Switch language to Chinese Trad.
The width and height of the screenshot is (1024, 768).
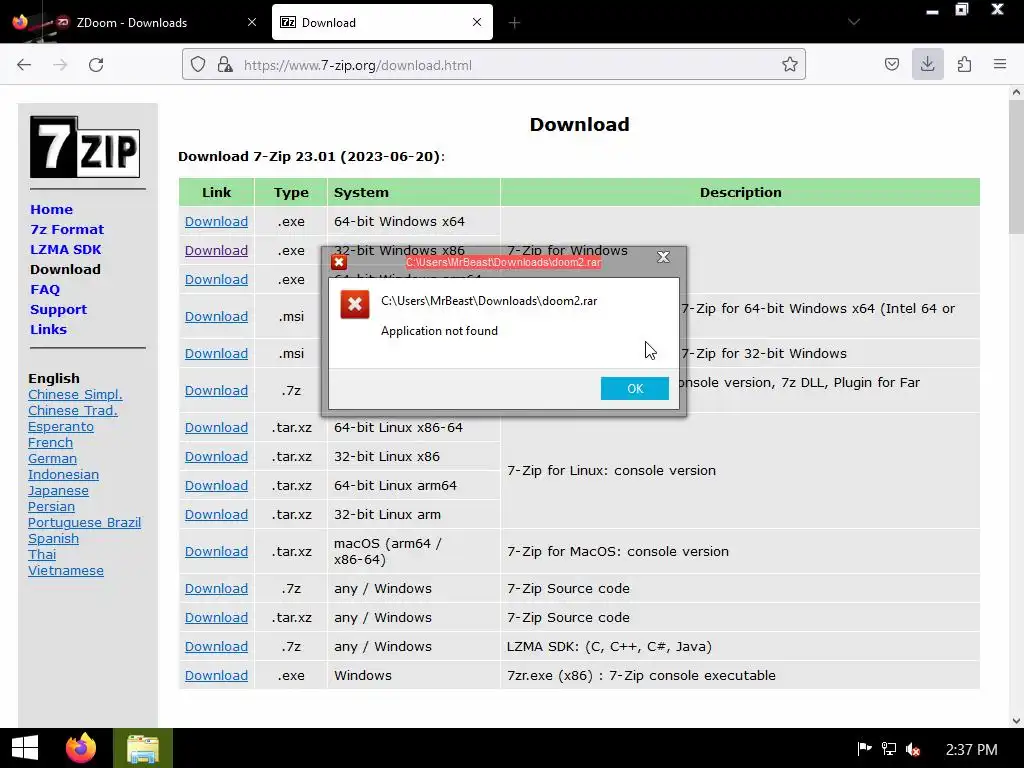pyautogui.click(x=72, y=410)
